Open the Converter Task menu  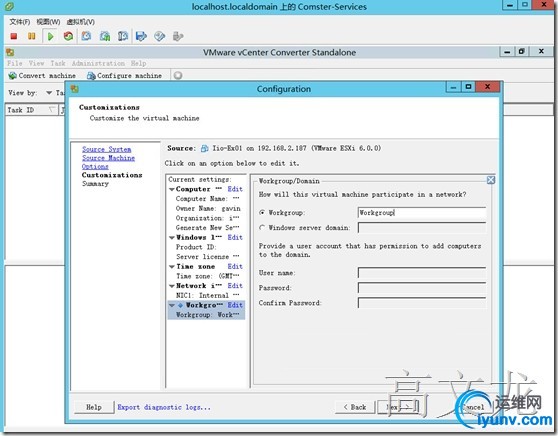[58, 63]
